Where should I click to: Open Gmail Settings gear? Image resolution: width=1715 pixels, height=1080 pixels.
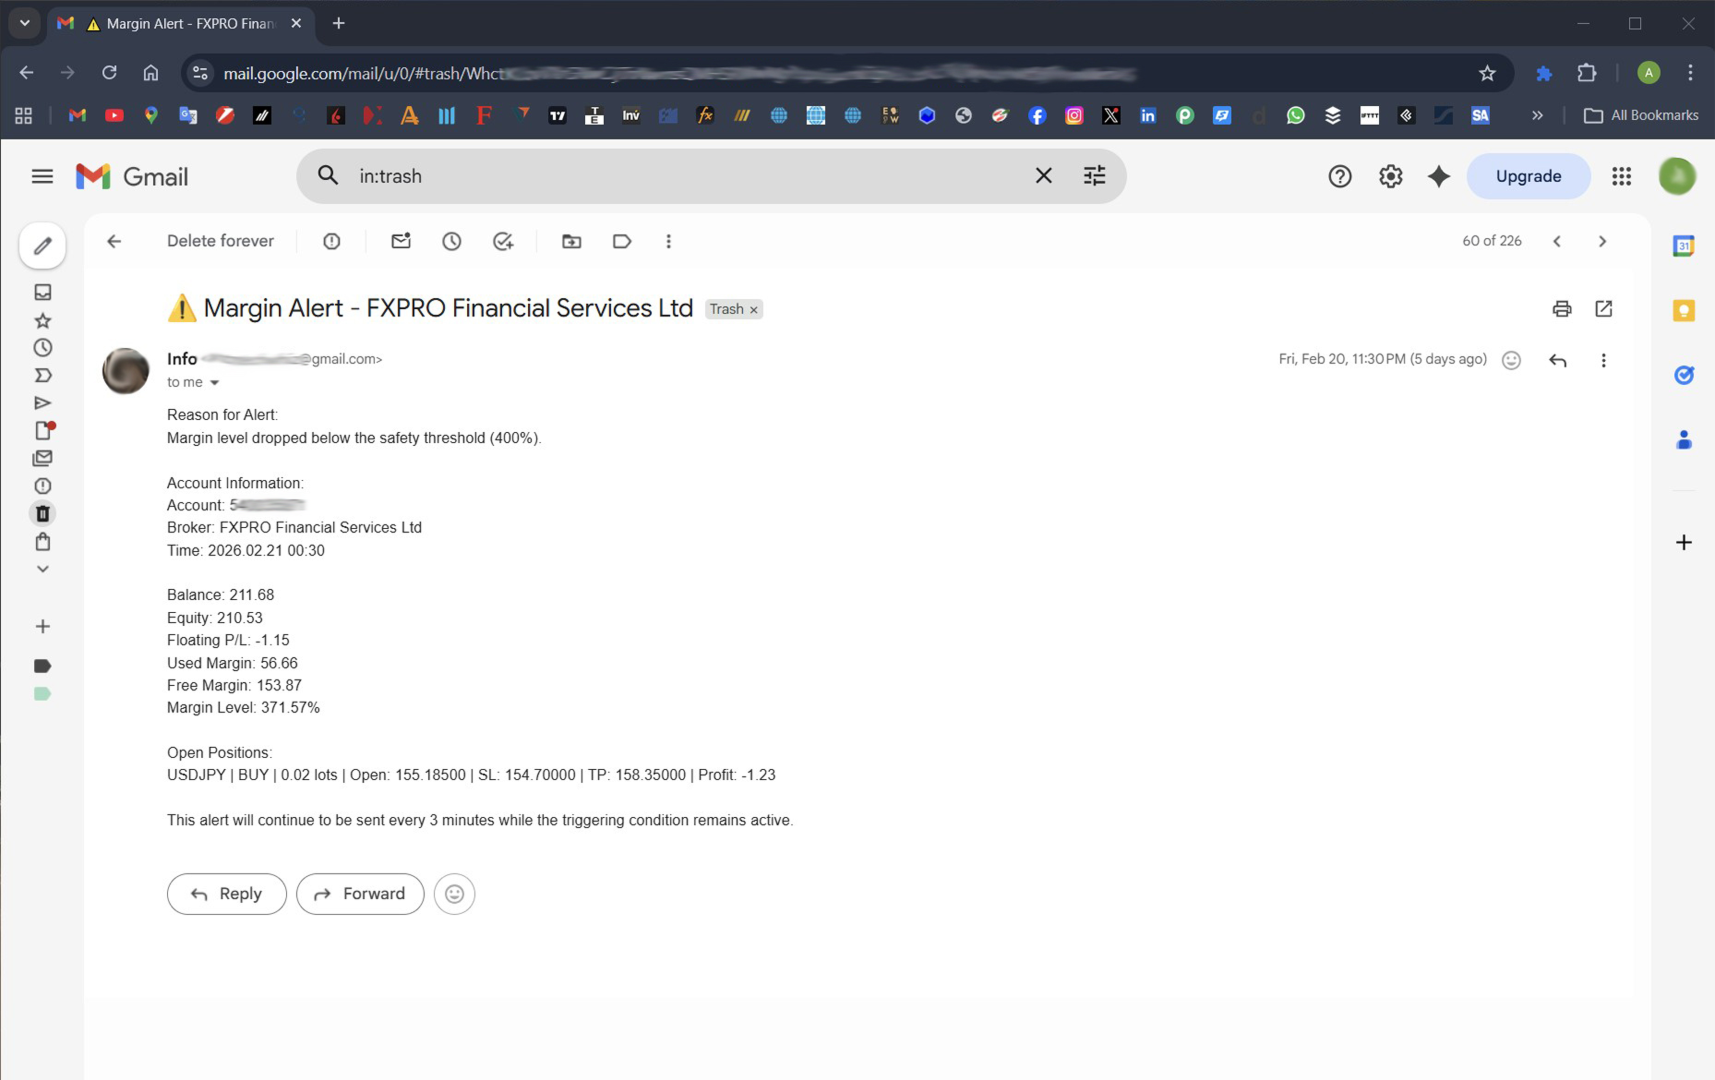(1391, 177)
